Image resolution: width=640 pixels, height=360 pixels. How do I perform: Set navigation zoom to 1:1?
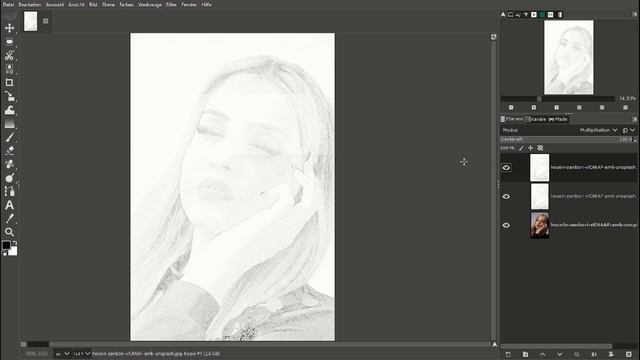(556, 107)
